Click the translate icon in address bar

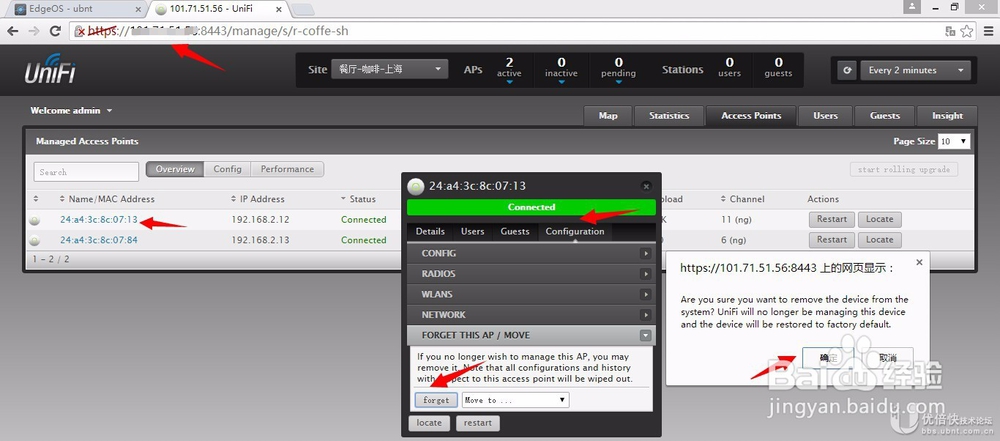[950, 31]
